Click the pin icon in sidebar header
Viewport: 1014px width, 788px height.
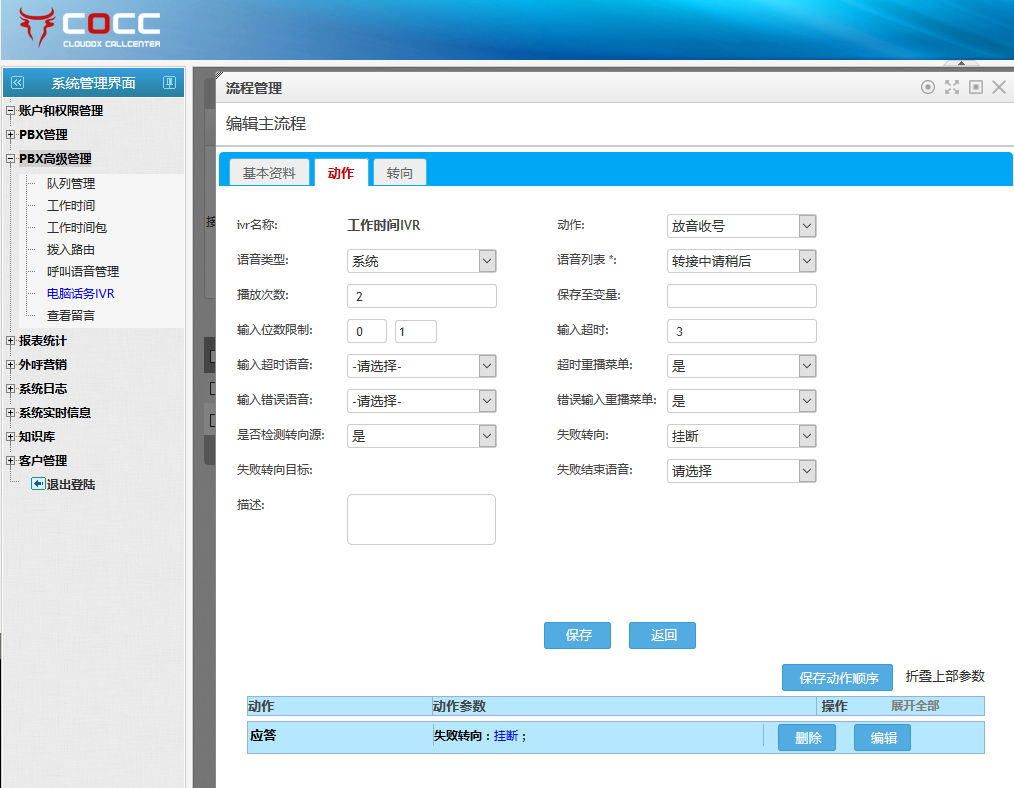pos(169,83)
